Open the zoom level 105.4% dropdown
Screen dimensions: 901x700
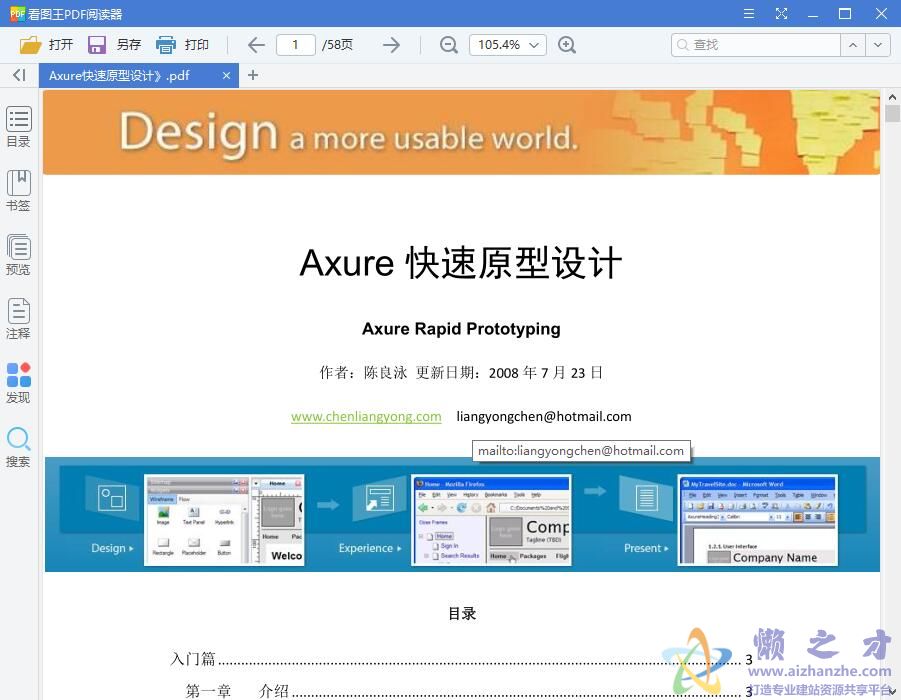point(507,45)
